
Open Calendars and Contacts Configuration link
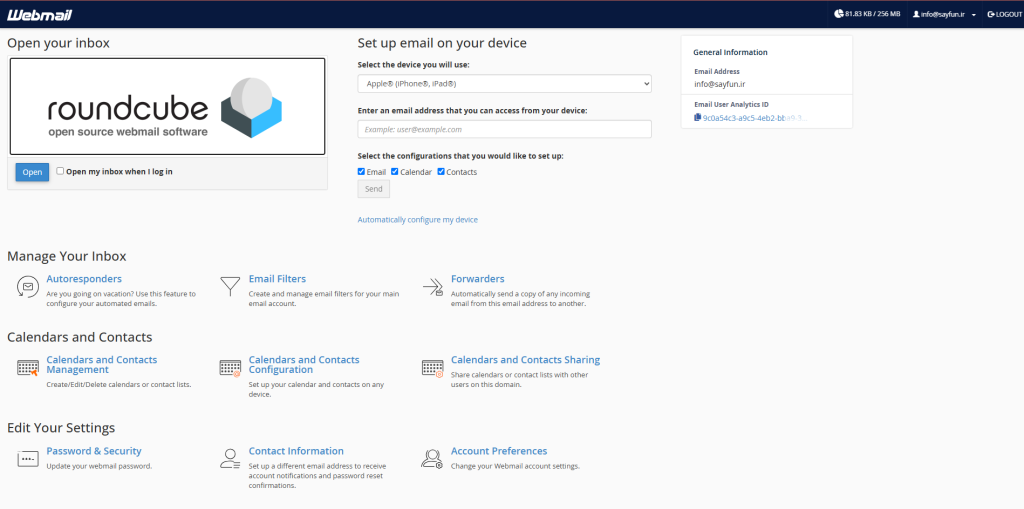pos(304,365)
